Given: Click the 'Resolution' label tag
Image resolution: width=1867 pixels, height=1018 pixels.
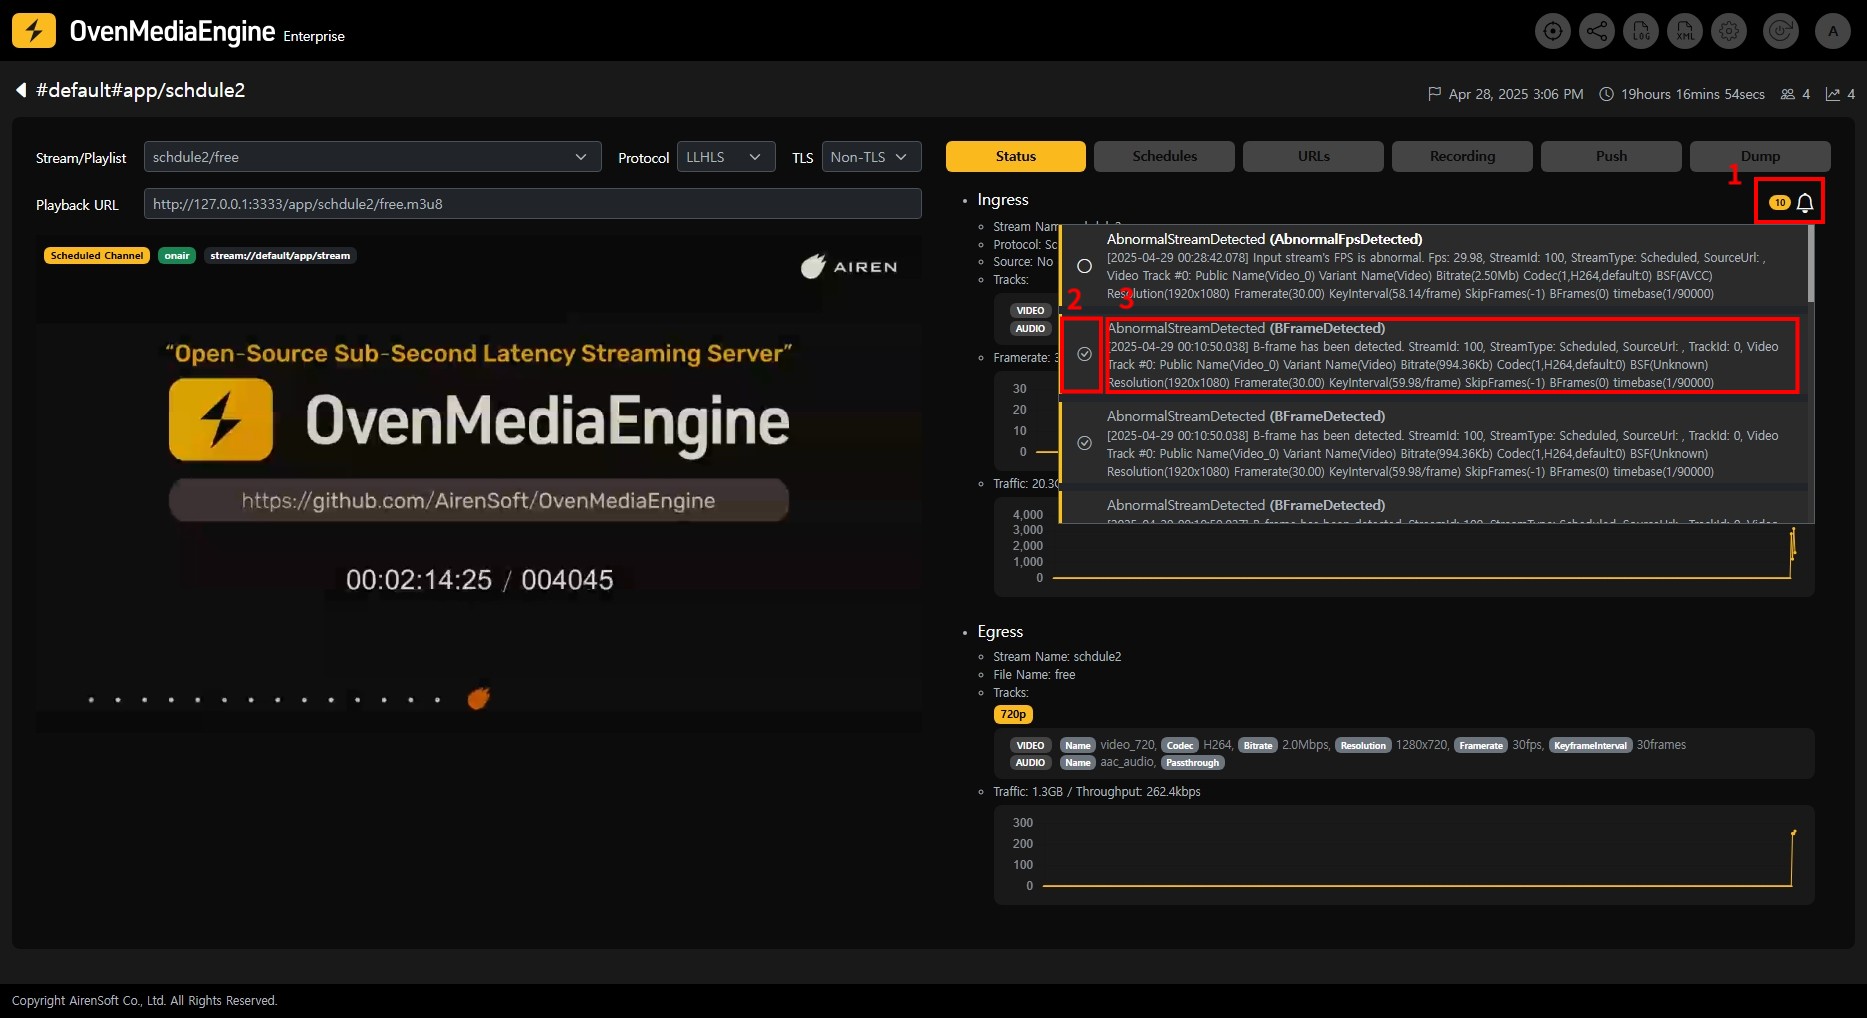Looking at the screenshot, I should 1363,745.
